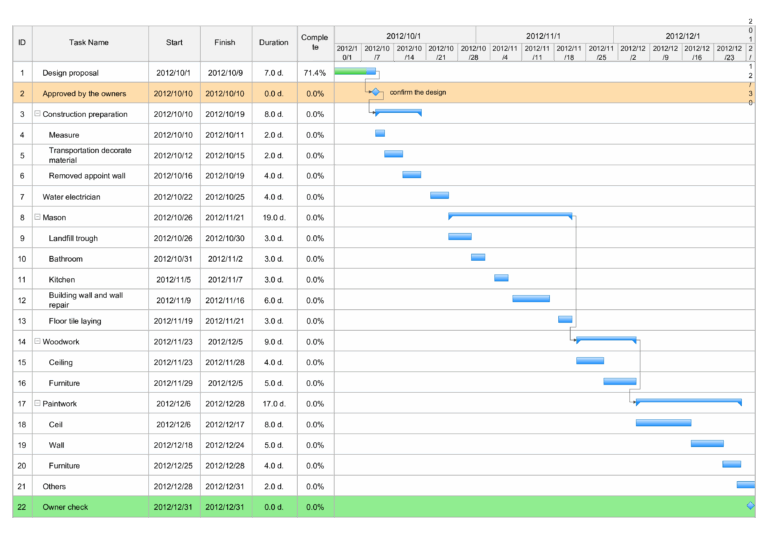Select the Ceil task bar in the chart
Image resolution: width=768 pixels, height=543 pixels.
663,423
